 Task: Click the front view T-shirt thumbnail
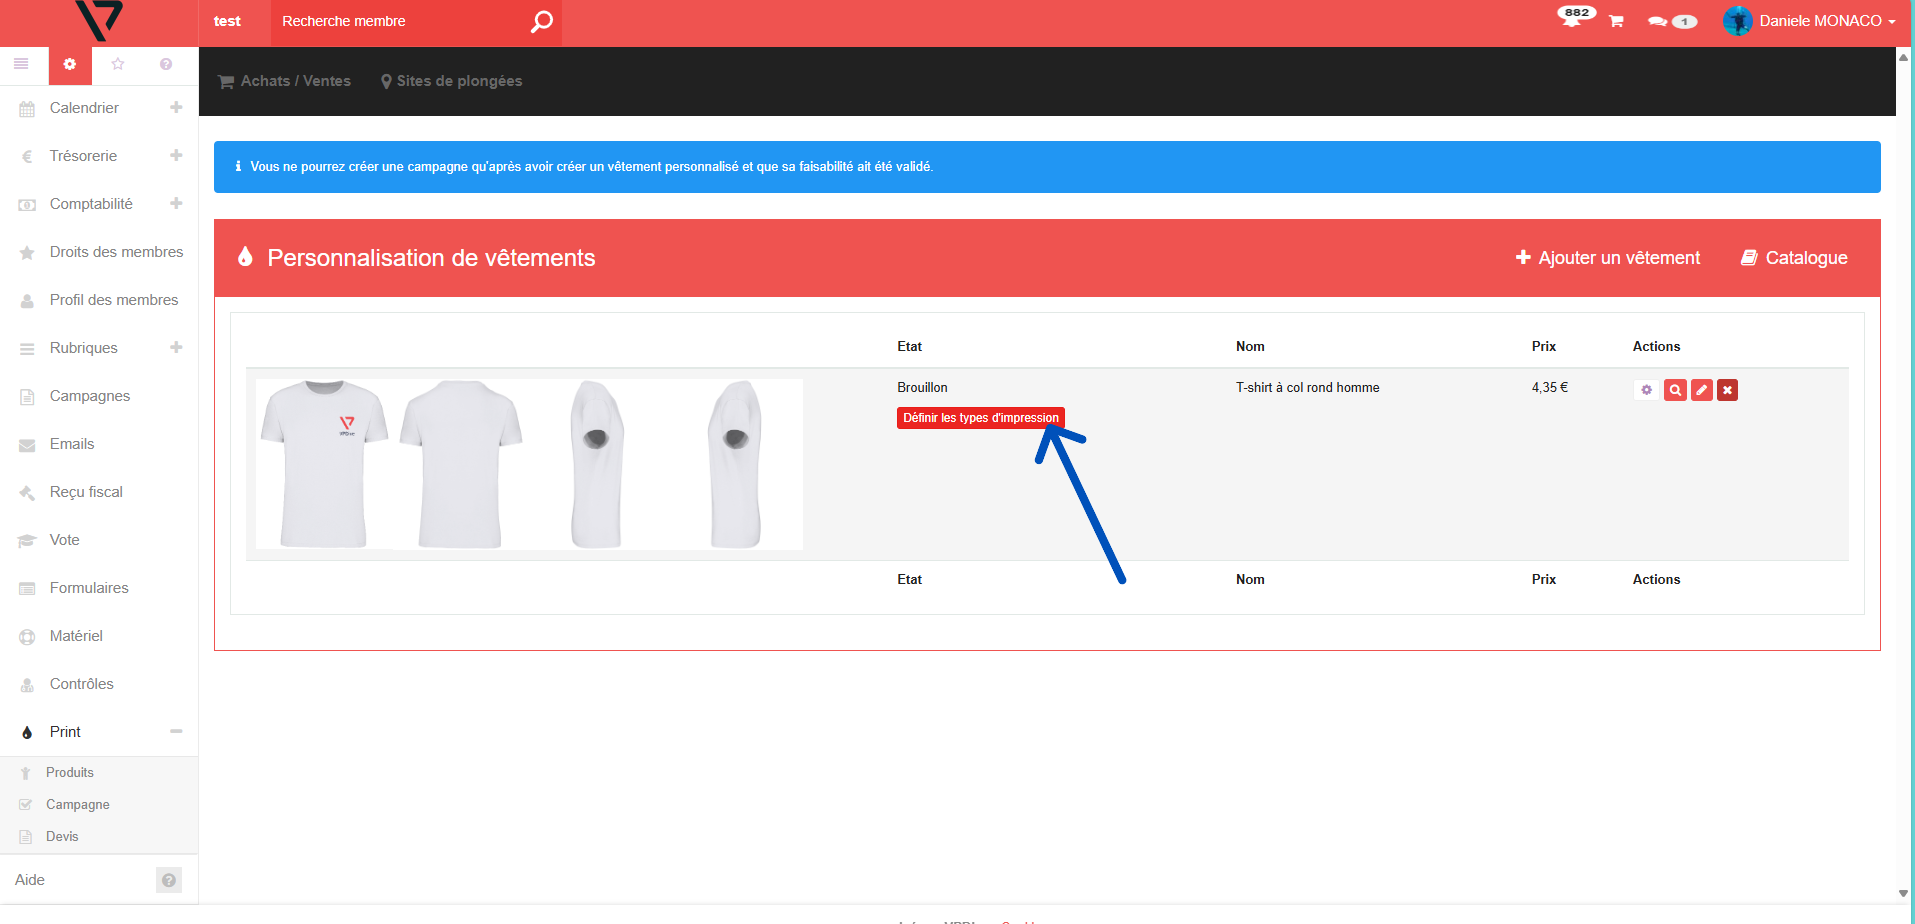[323, 464]
